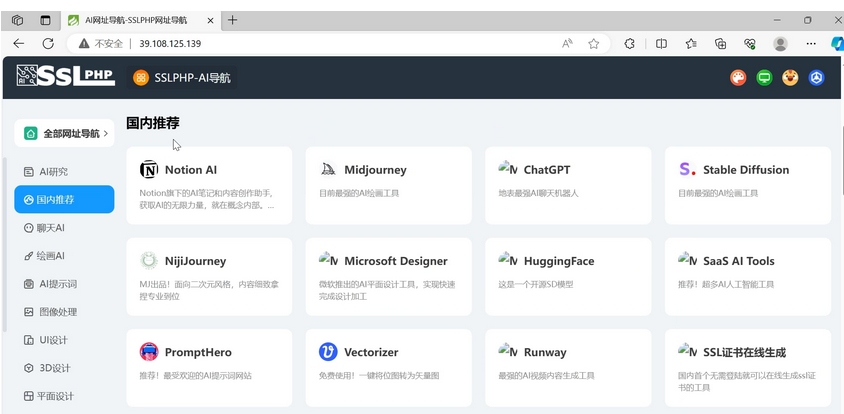Click the Copilot icon at toolbar edge

838,44
